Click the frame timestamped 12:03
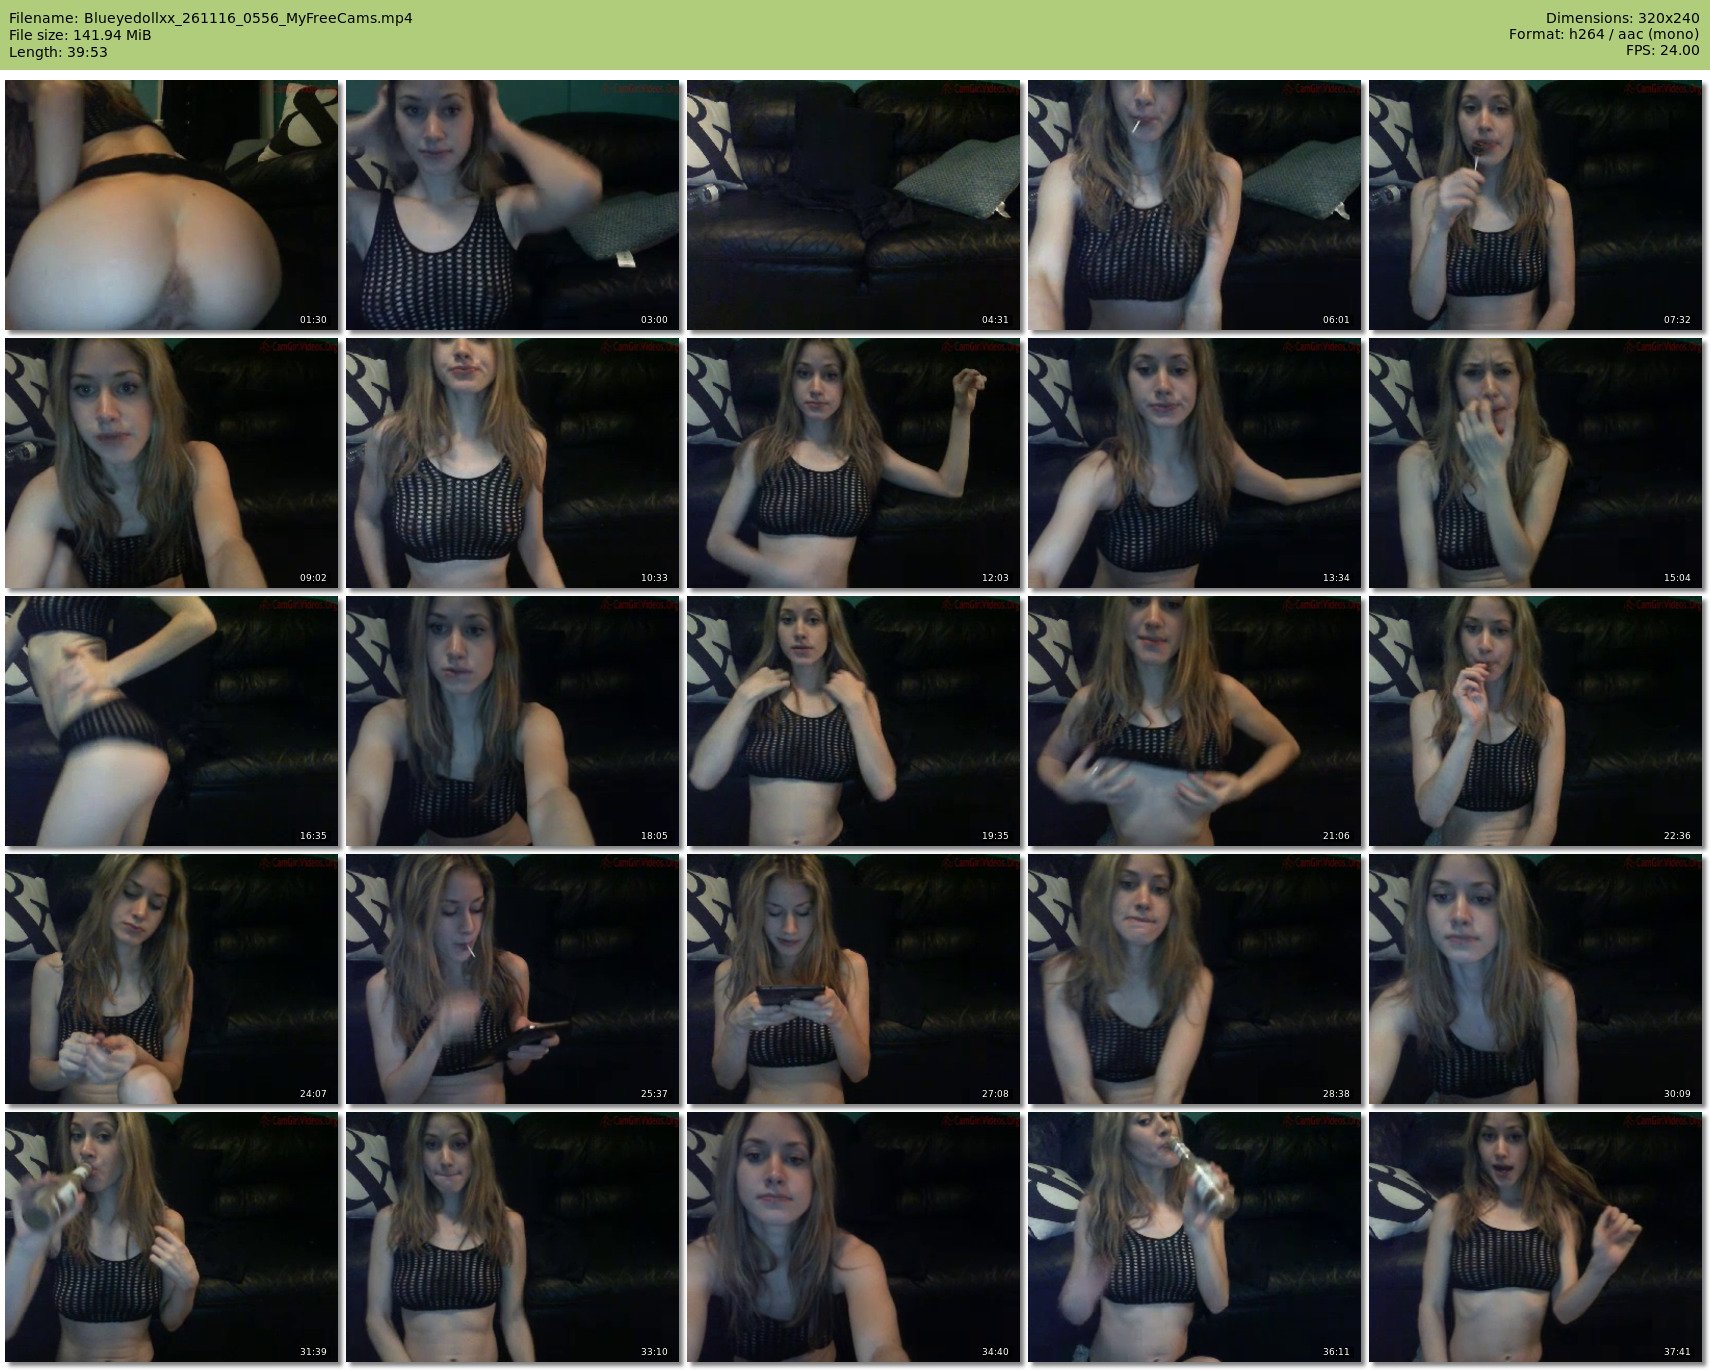This screenshot has width=1710, height=1370. [x=853, y=463]
